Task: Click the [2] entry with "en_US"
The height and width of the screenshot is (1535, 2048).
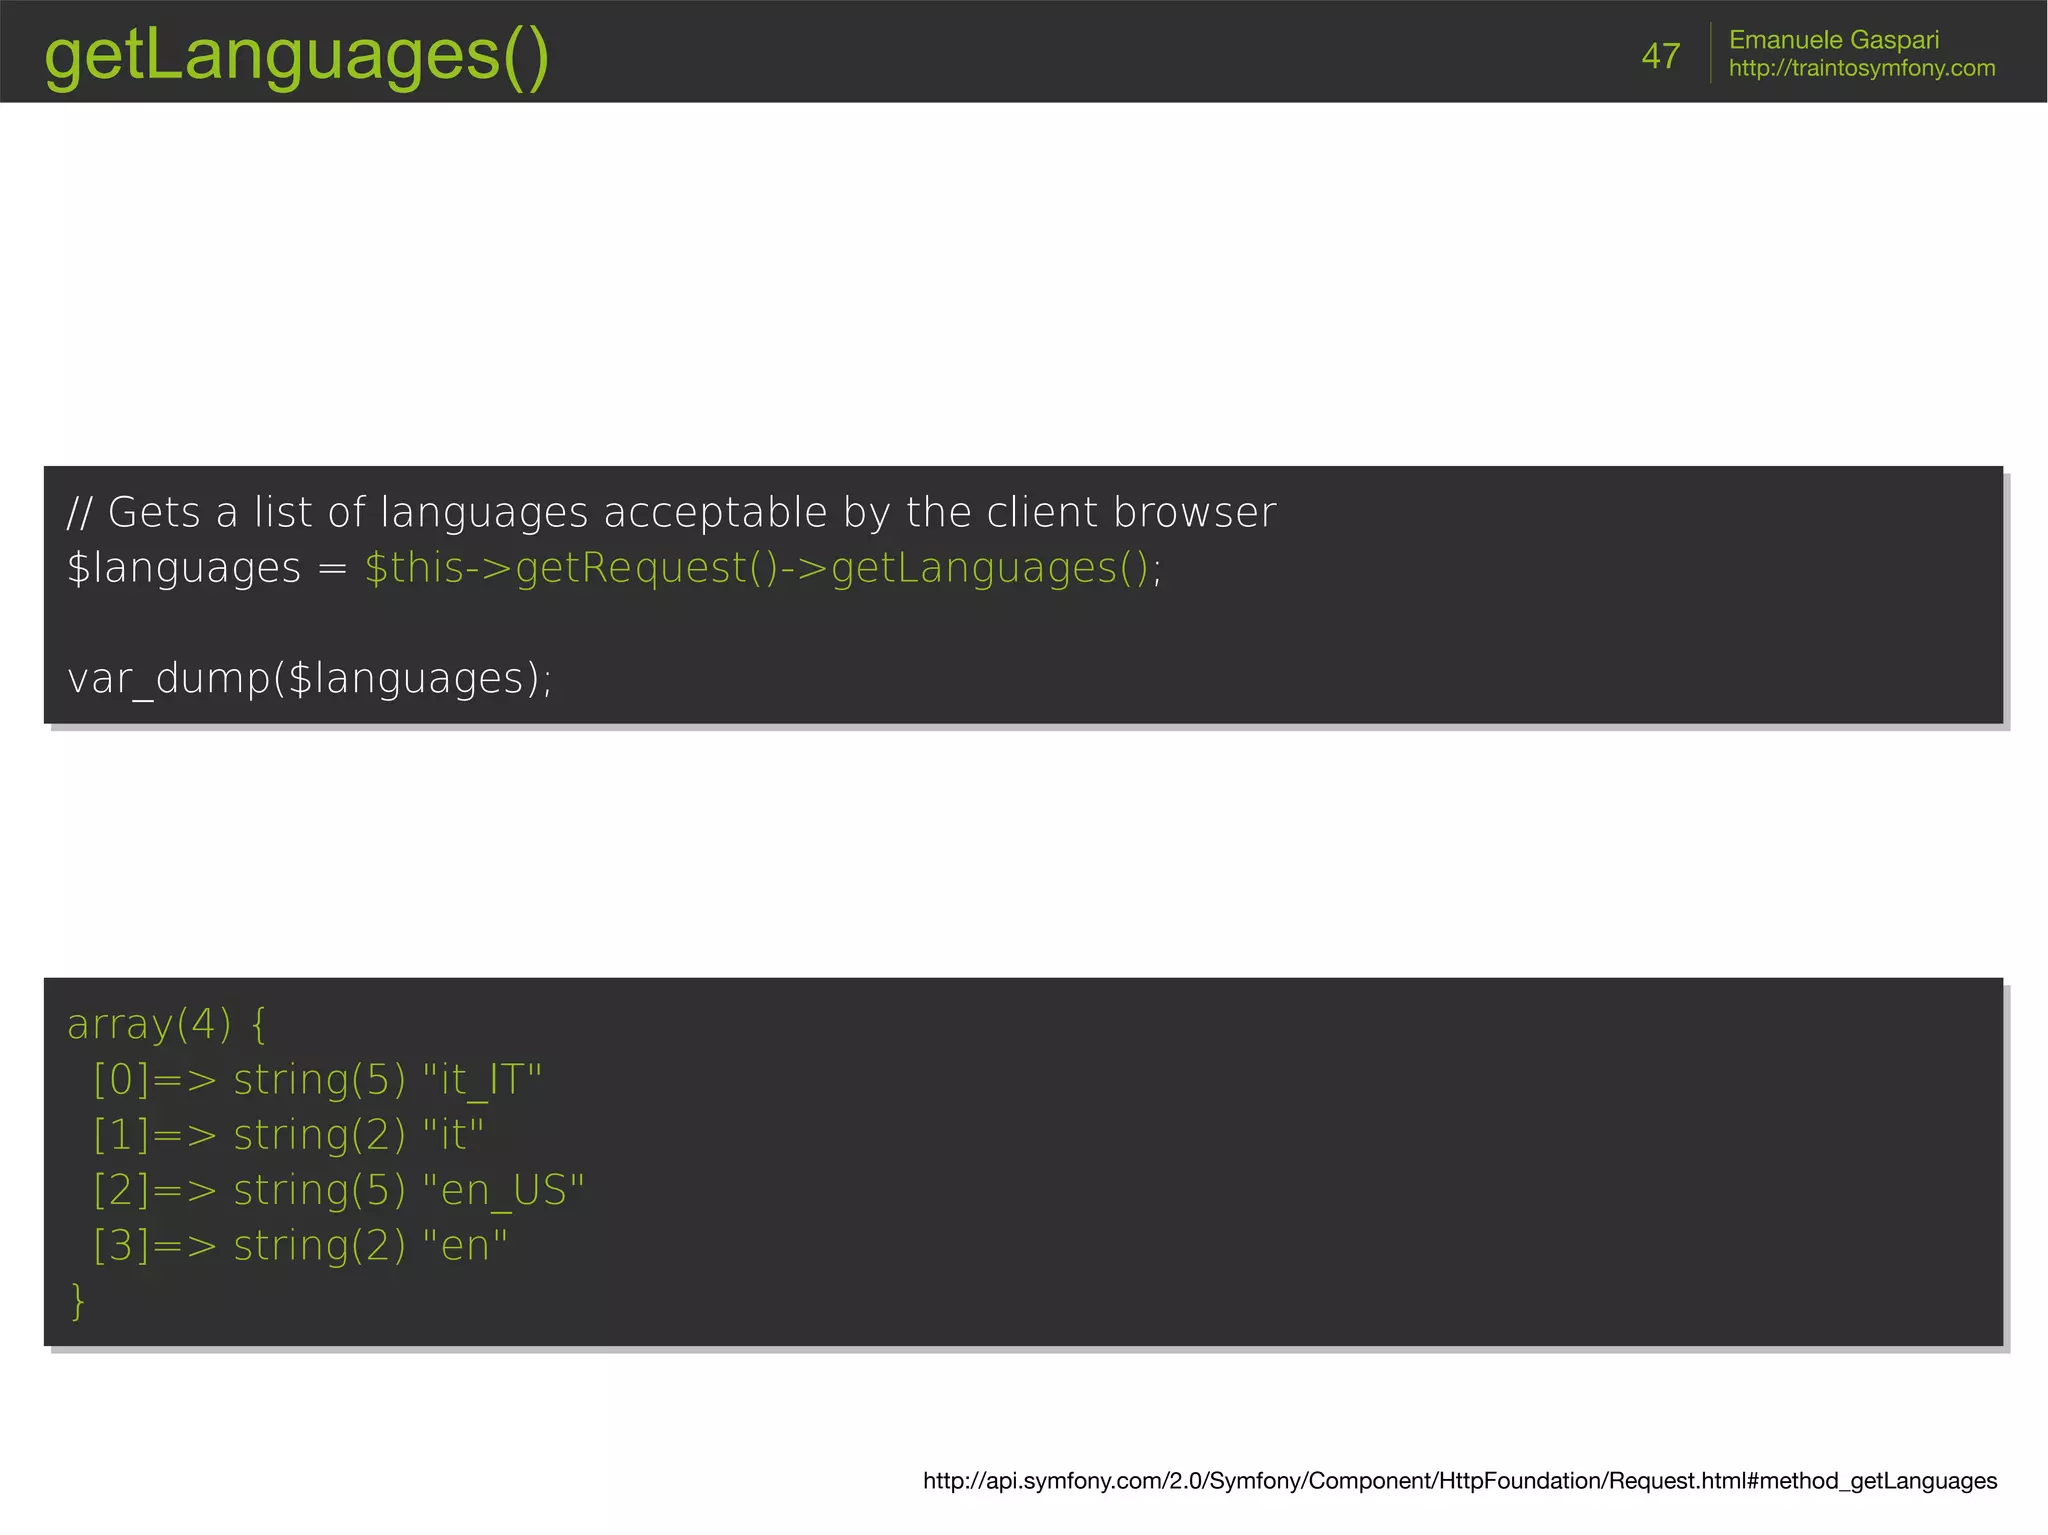Action: click(338, 1190)
